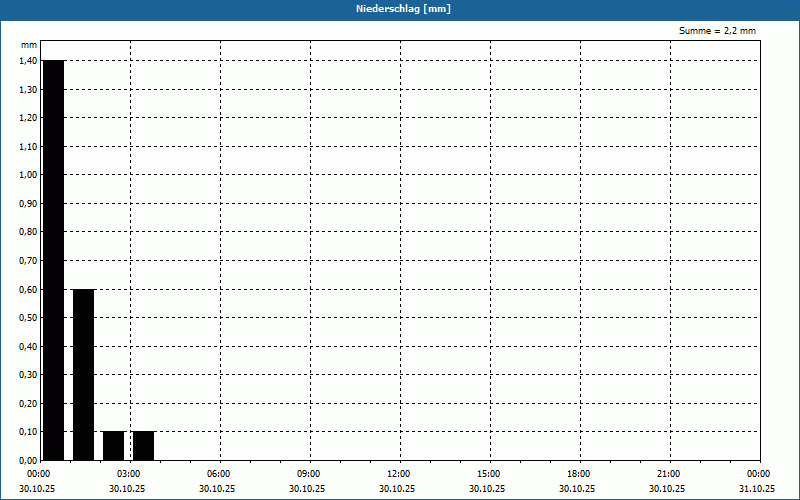This screenshot has width=800, height=500.
Task: Select the 1,00 y-axis value label
Action: click(28, 175)
